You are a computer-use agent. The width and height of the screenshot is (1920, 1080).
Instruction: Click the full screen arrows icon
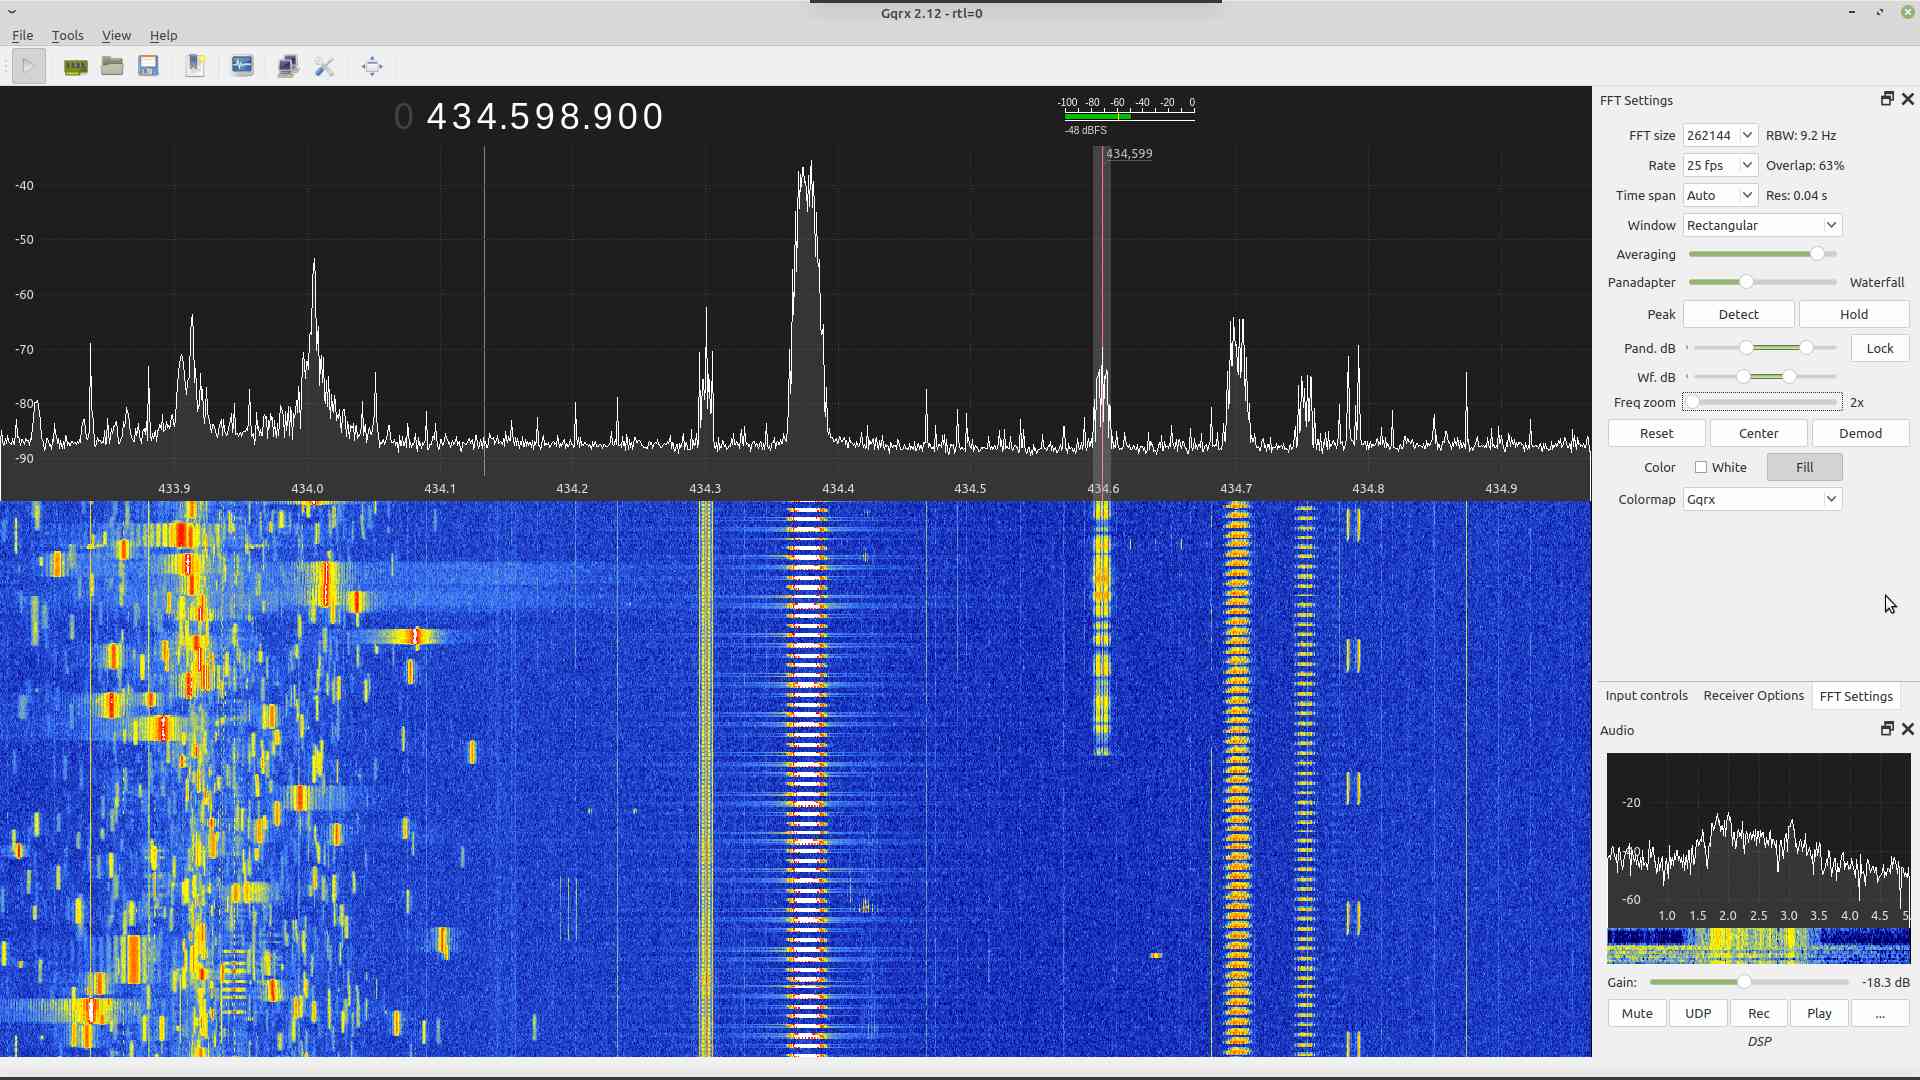coord(372,66)
